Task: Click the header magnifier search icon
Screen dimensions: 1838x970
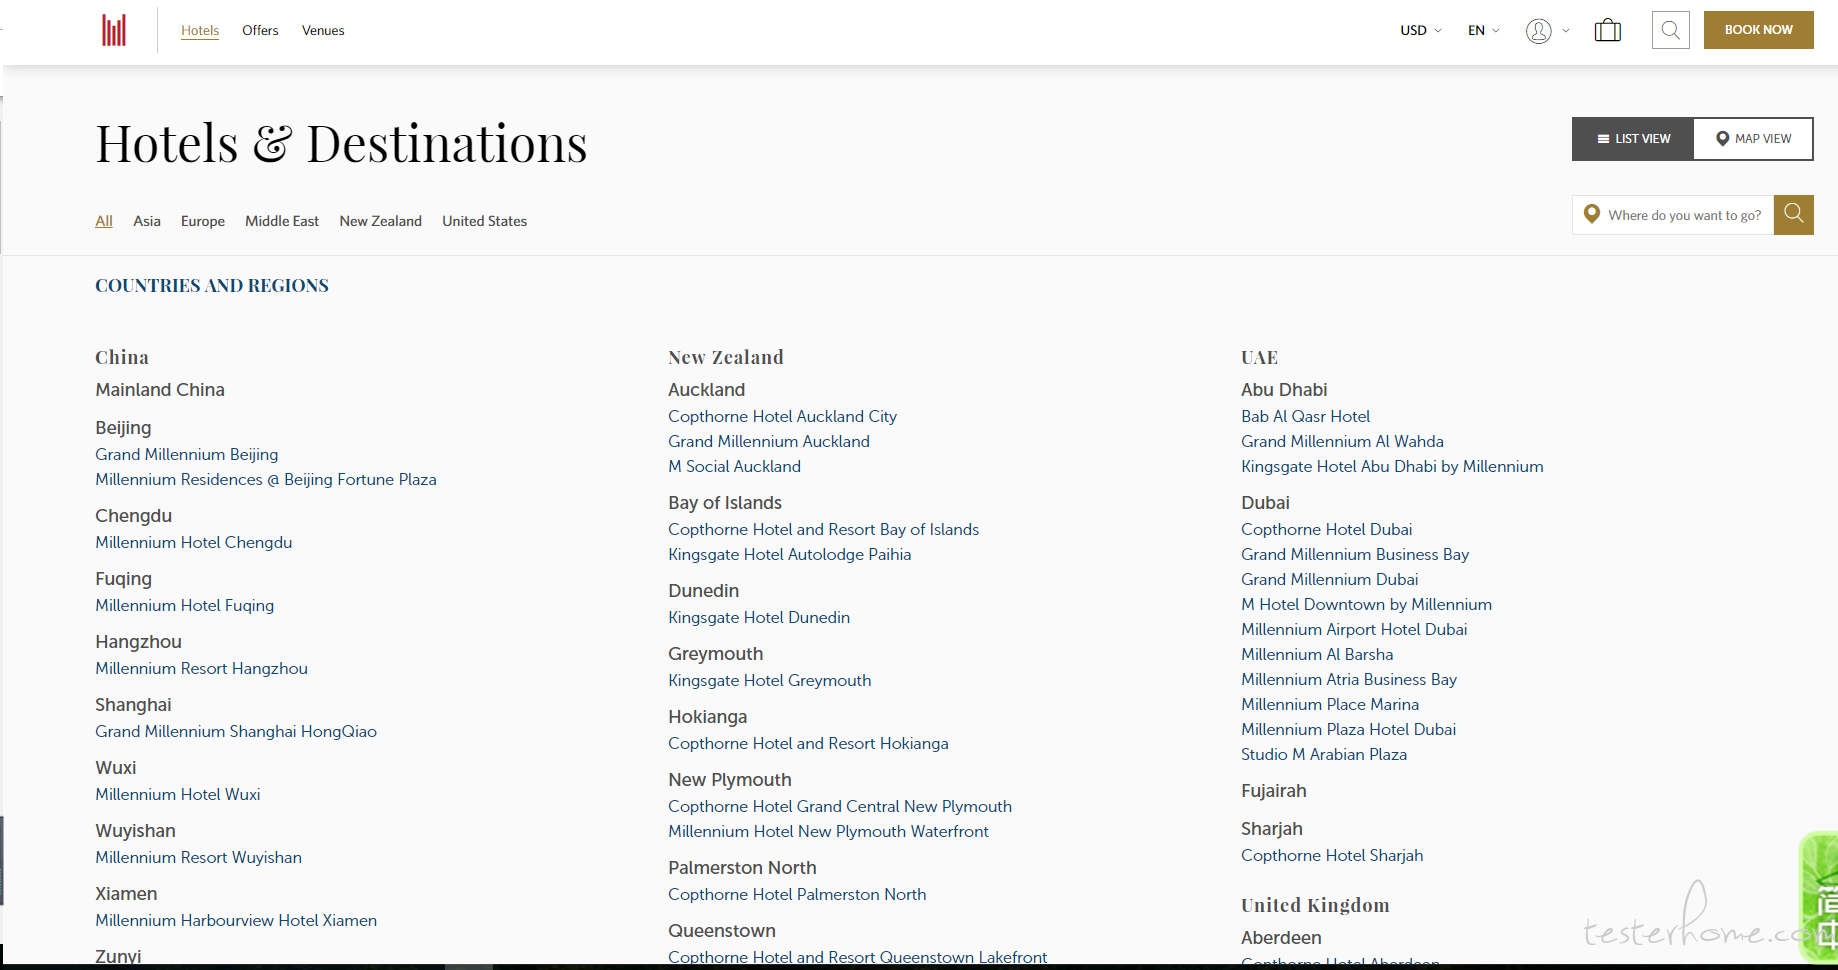Action: click(x=1670, y=30)
